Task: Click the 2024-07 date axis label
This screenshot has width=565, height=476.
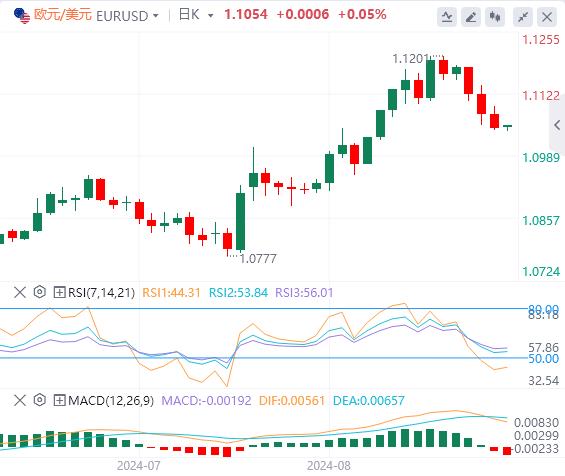Action: 138,466
